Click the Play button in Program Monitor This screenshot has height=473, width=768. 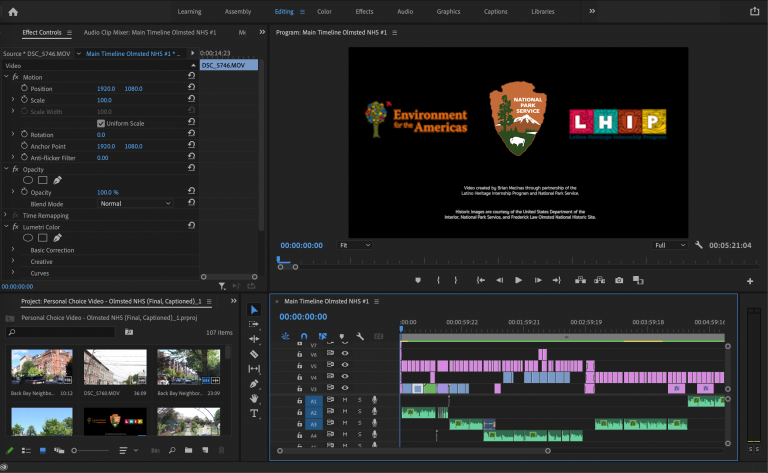[x=518, y=280]
